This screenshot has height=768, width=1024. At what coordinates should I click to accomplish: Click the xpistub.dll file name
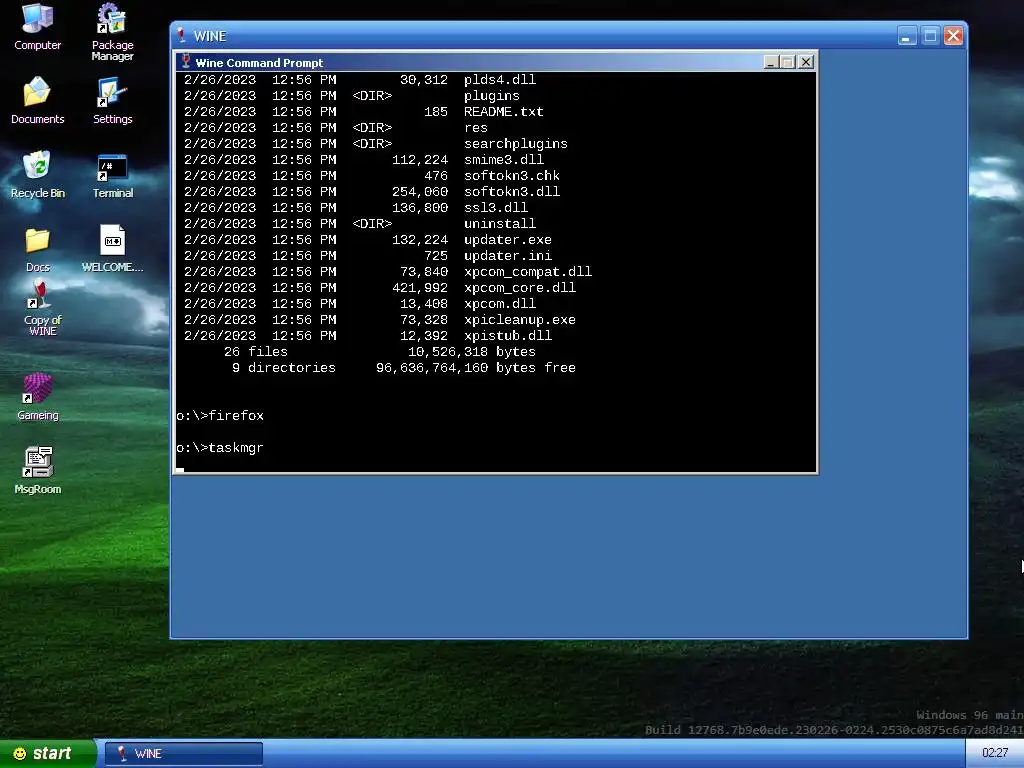tap(507, 336)
